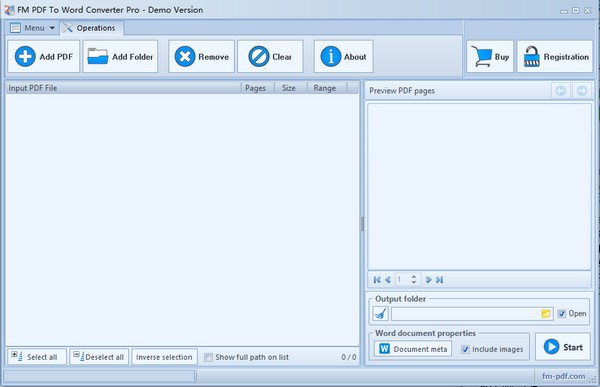
Task: Go to first preview page
Action: [x=377, y=280]
